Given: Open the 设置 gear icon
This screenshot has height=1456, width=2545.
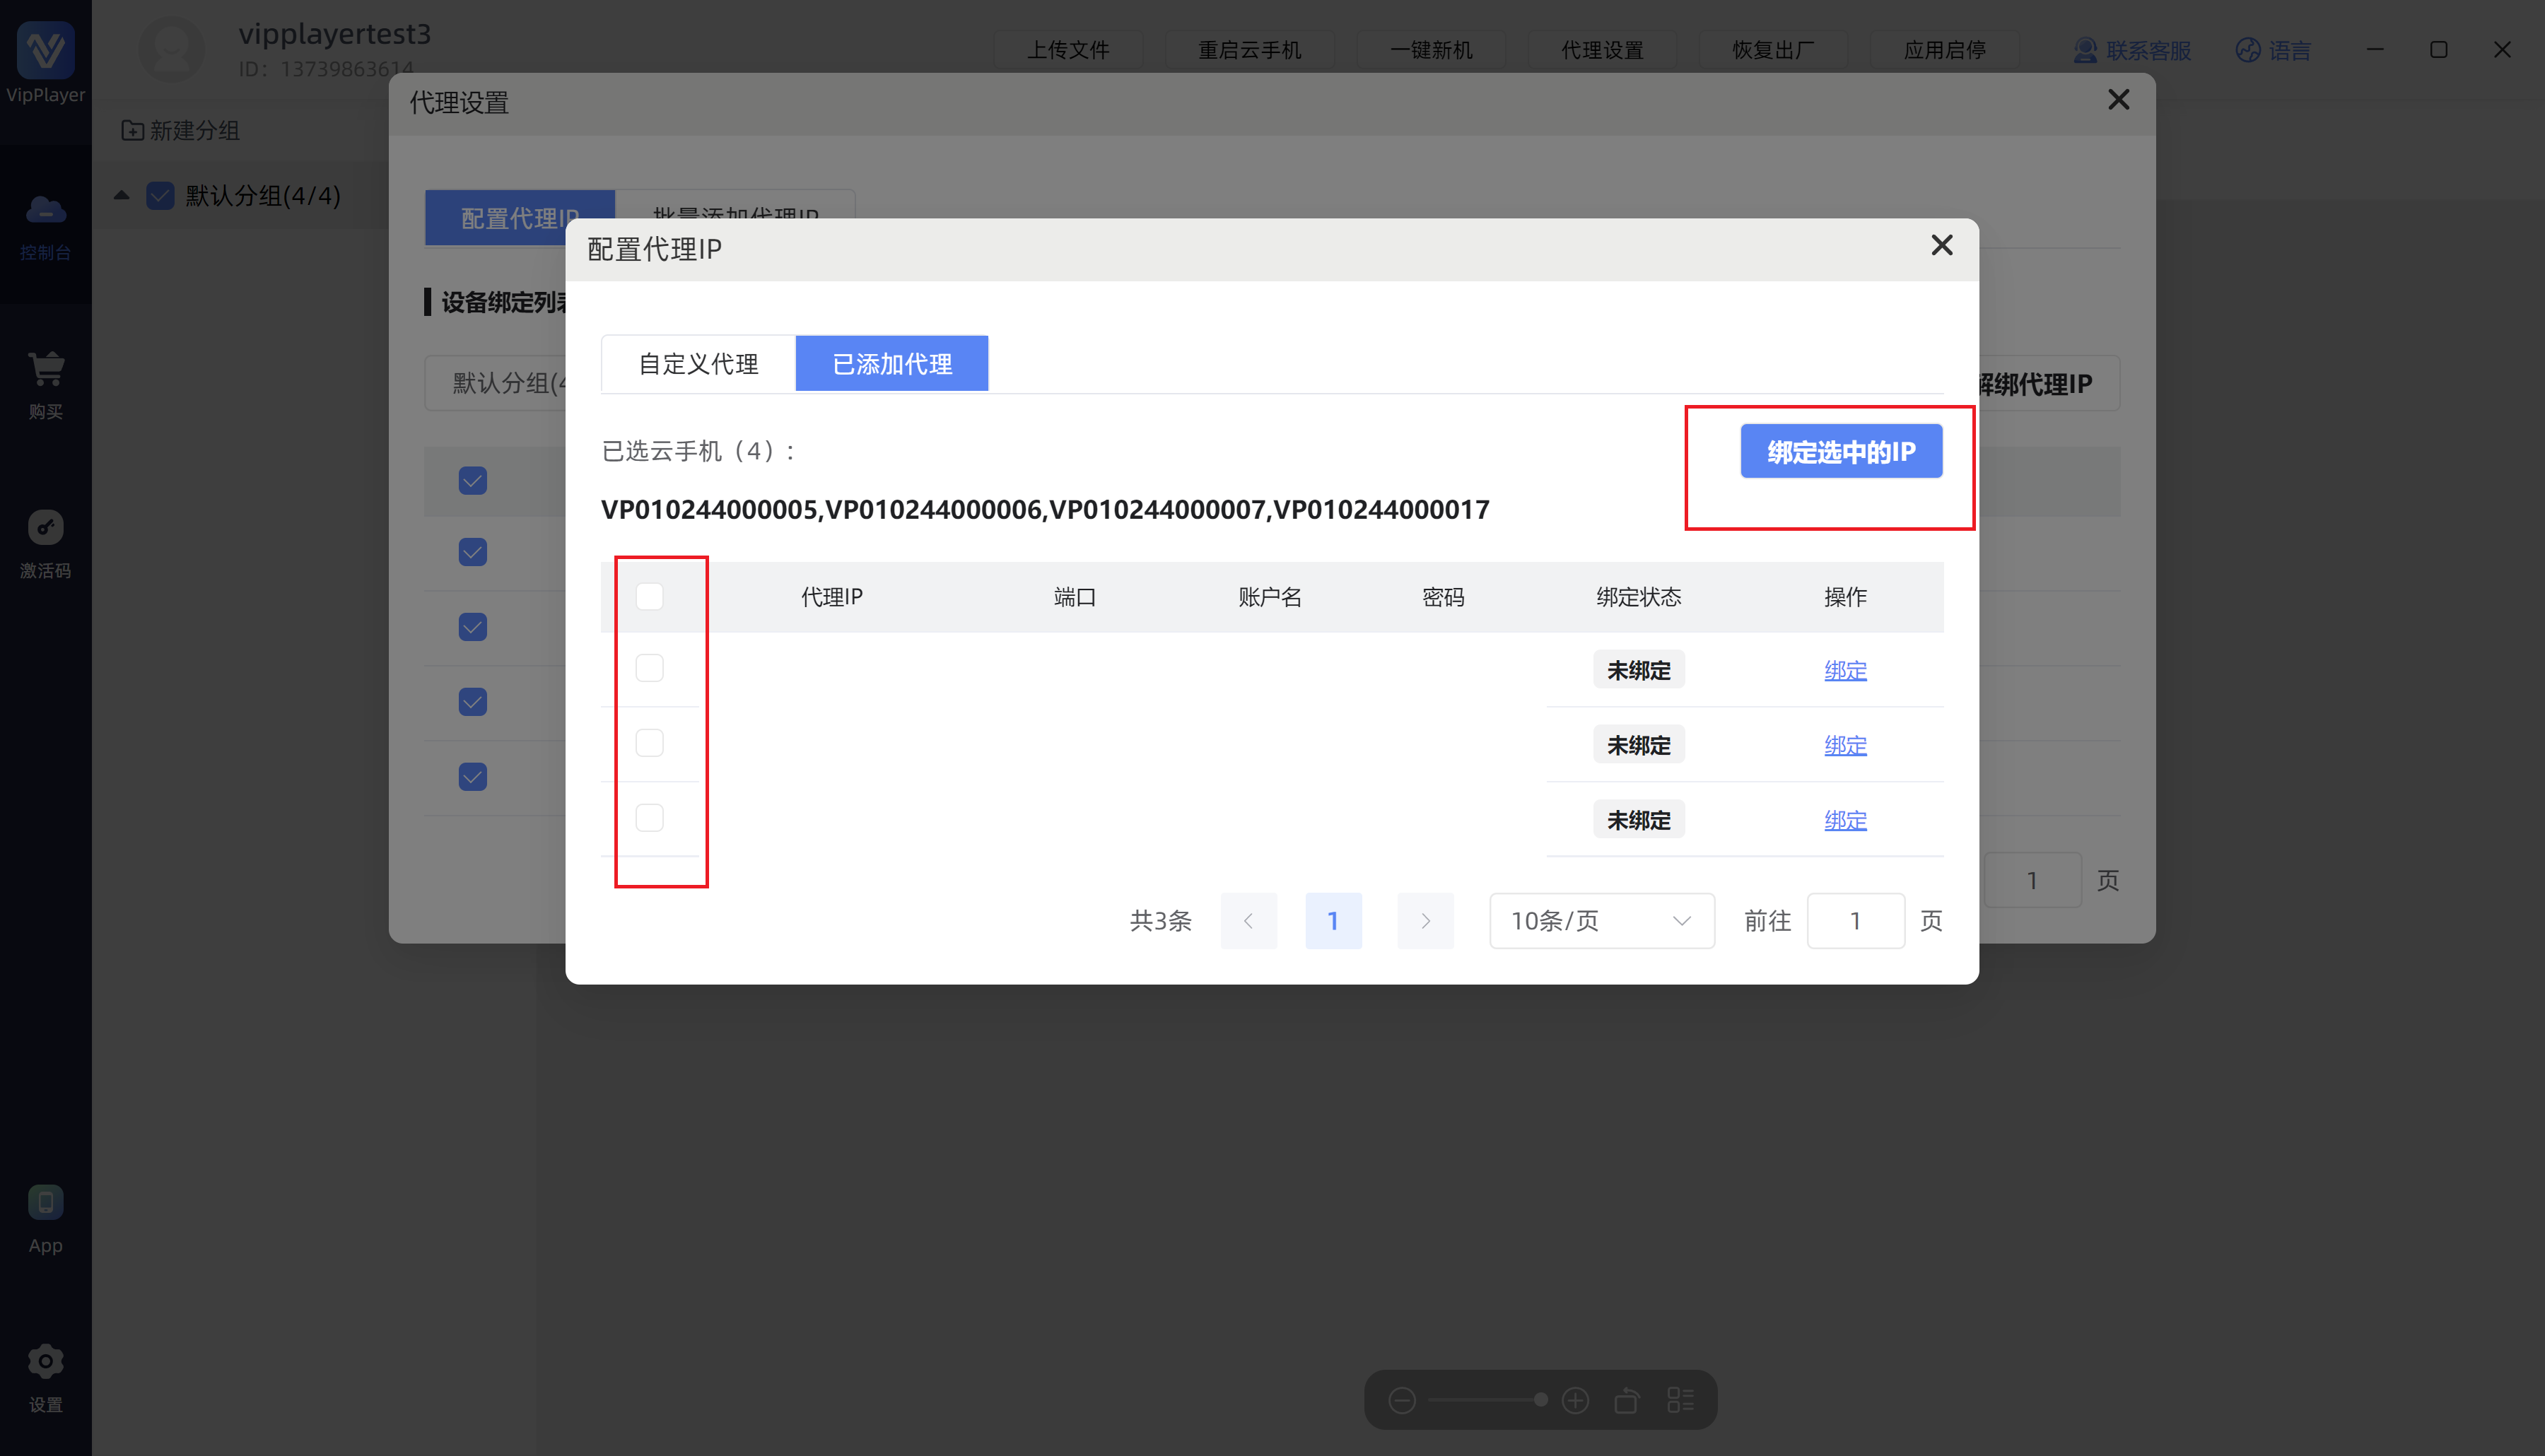Looking at the screenshot, I should [45, 1361].
